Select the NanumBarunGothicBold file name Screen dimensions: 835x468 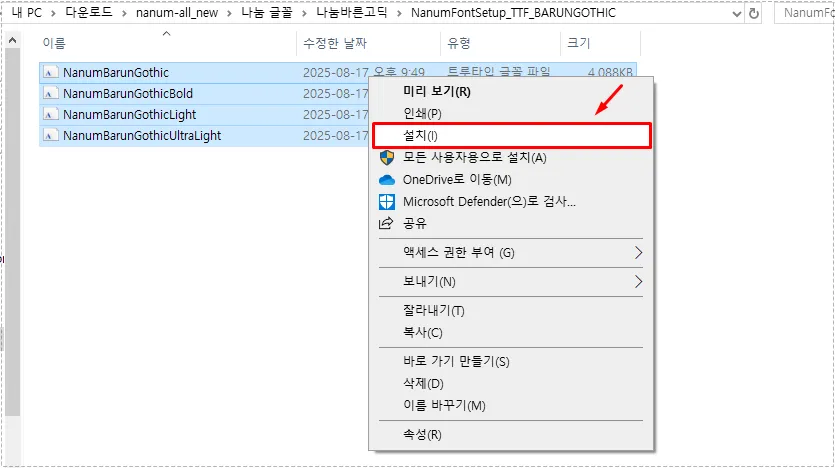(128, 94)
